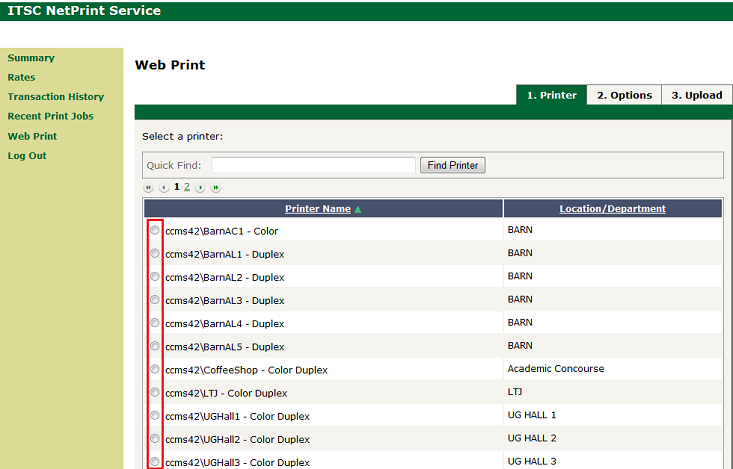The height and width of the screenshot is (469, 733).
Task: Sort by Printer Name column header
Action: click(x=318, y=209)
